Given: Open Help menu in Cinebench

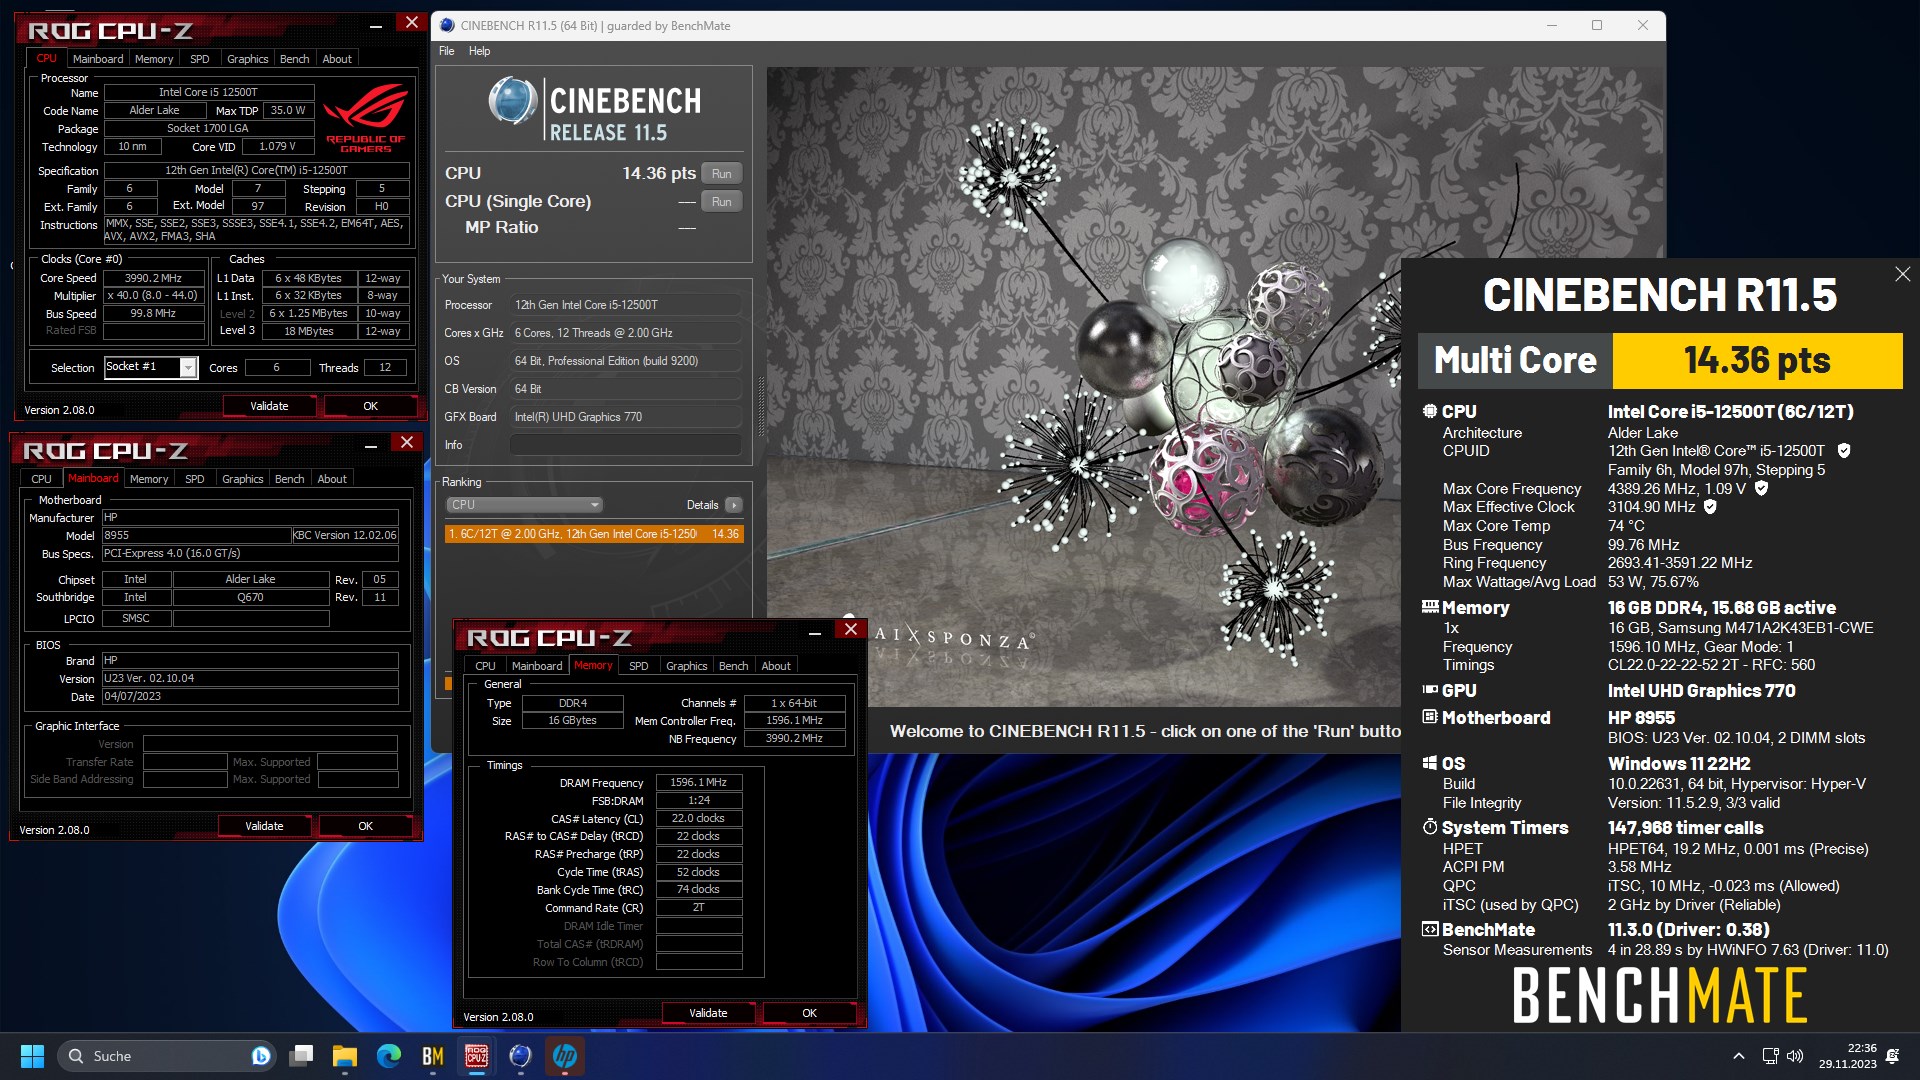Looking at the screenshot, I should click(479, 51).
